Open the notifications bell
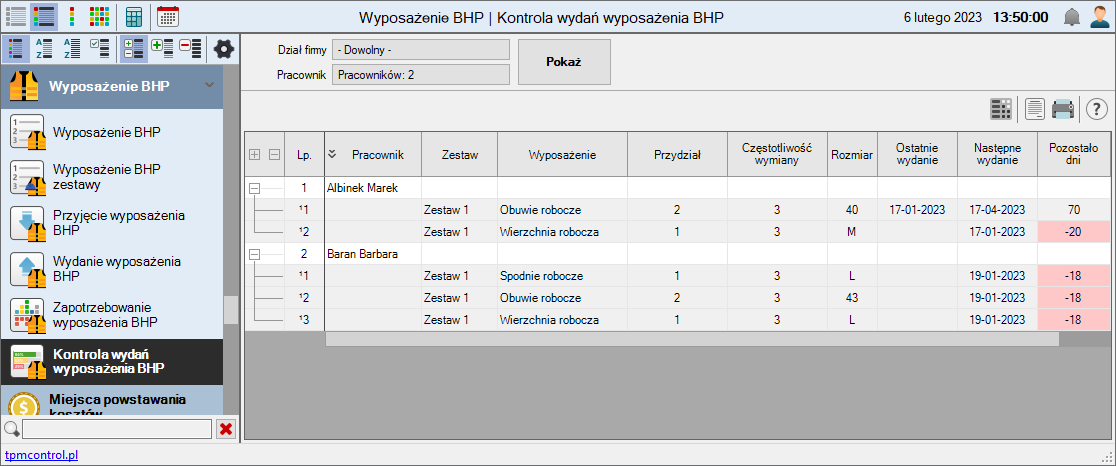1116x466 pixels. pyautogui.click(x=1071, y=17)
